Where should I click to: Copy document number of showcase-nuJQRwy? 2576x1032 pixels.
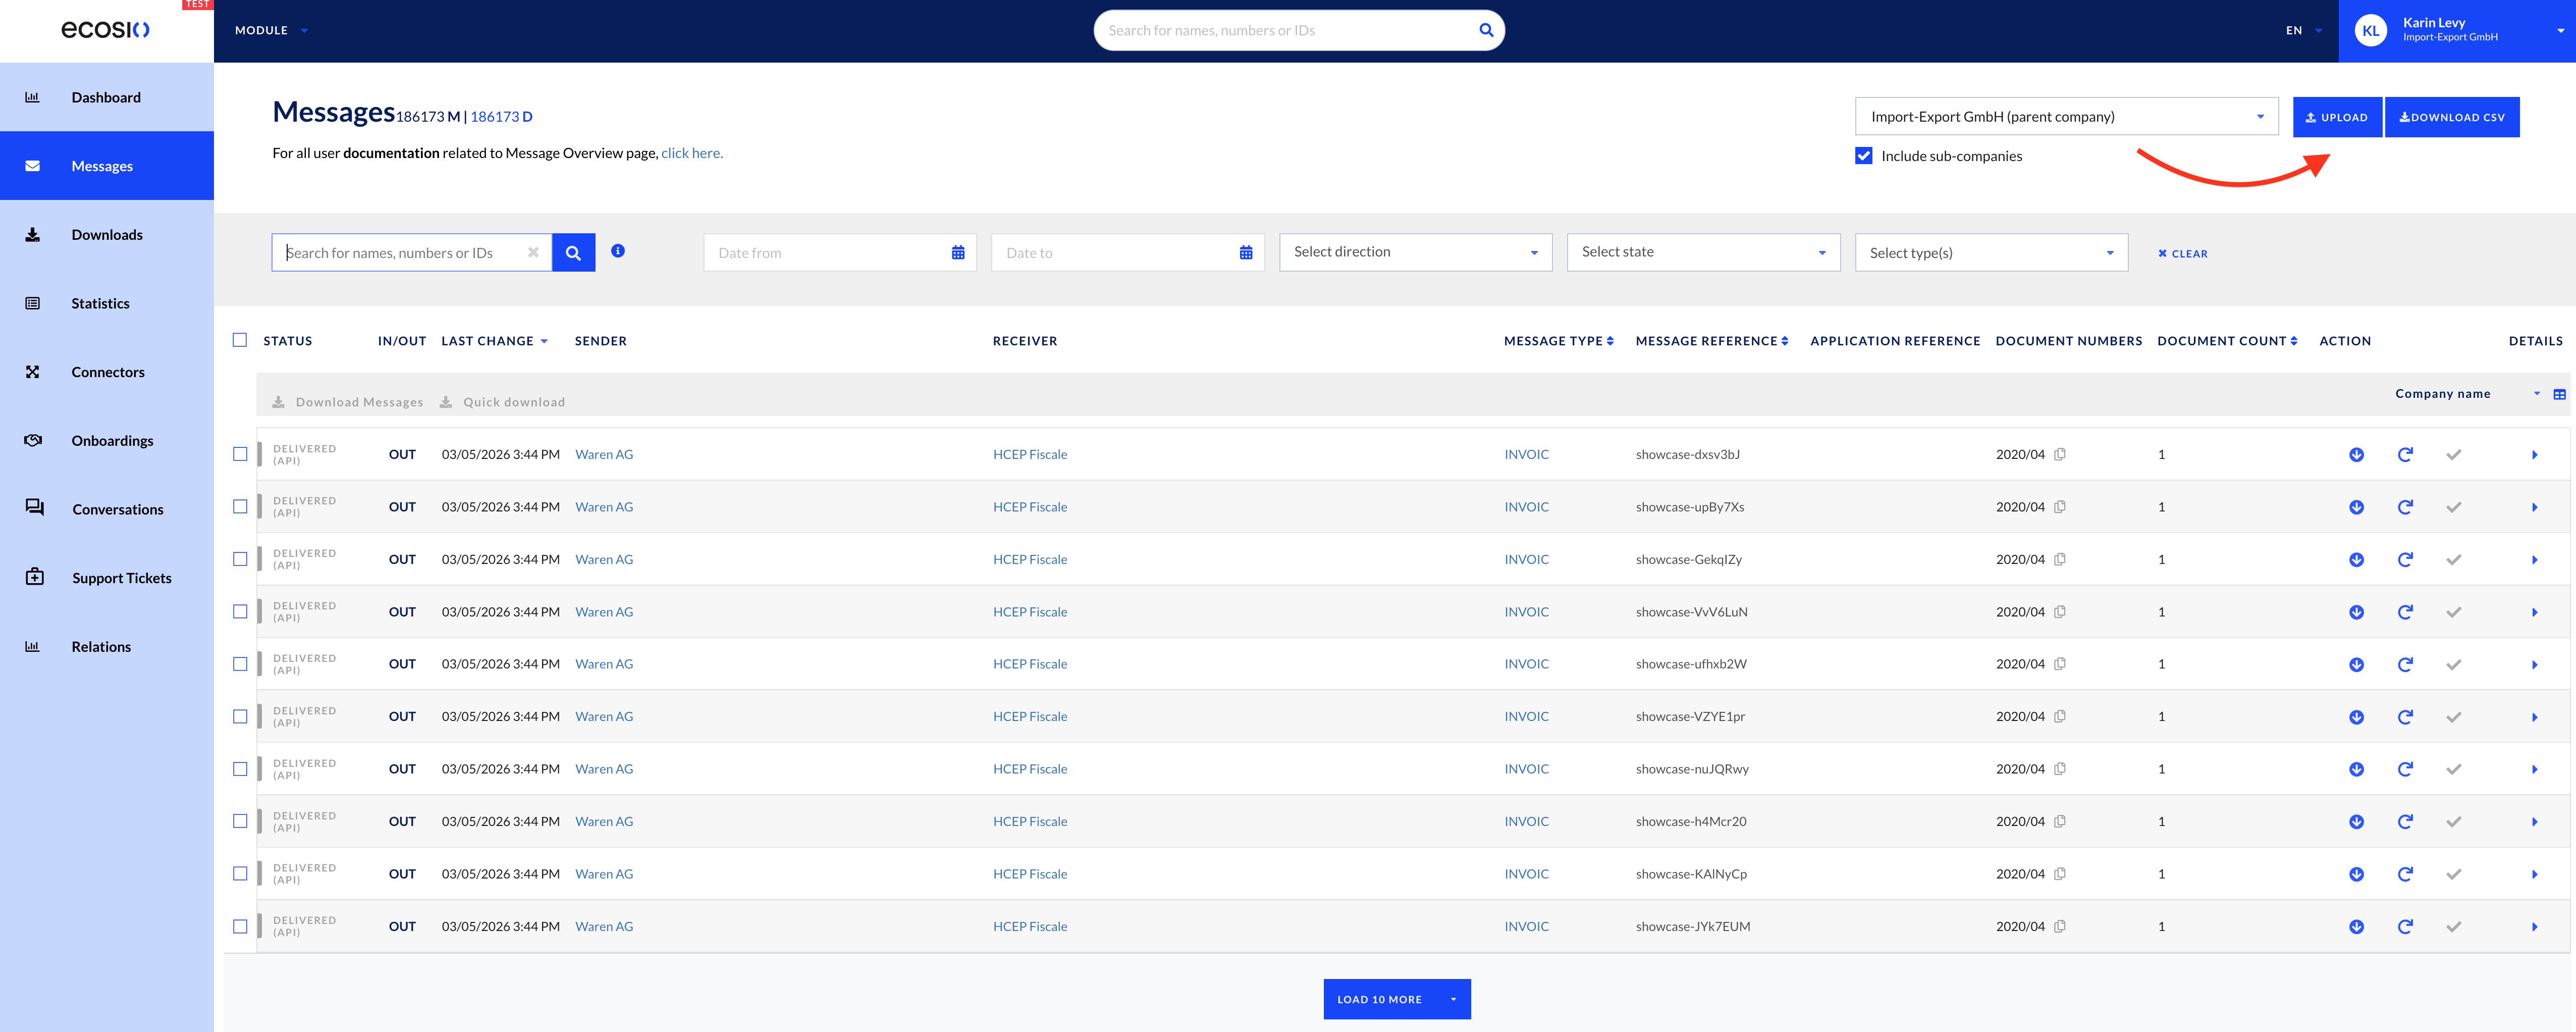(2060, 769)
